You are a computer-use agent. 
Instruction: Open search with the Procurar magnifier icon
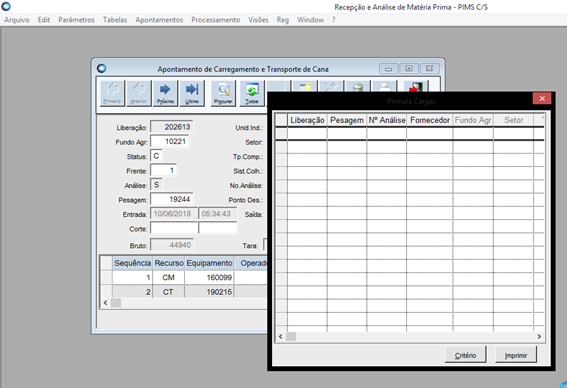223,93
